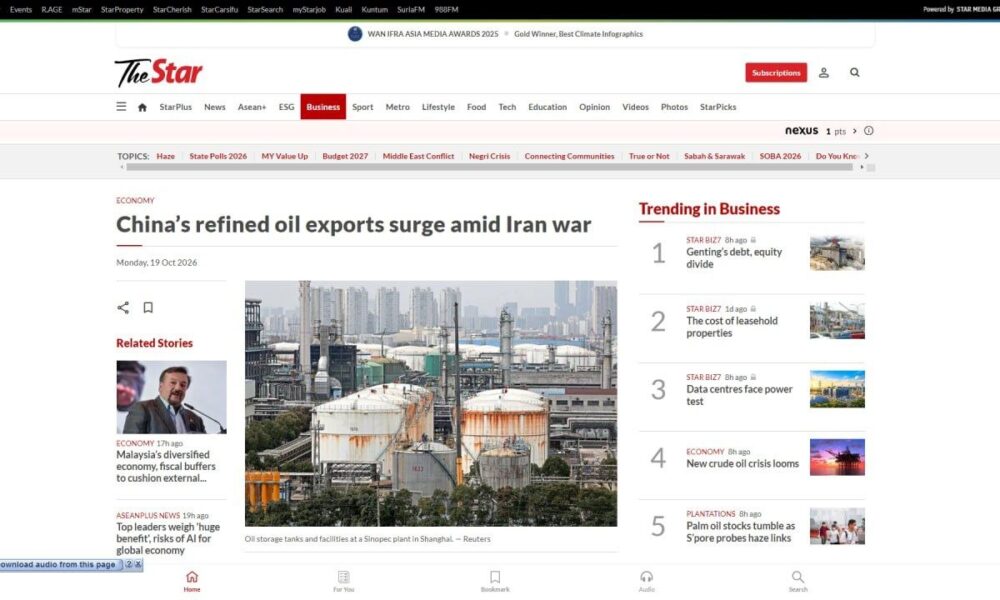Bookmark the article using bookmark icon
Image resolution: width=1000 pixels, height=600 pixels.
[148, 307]
